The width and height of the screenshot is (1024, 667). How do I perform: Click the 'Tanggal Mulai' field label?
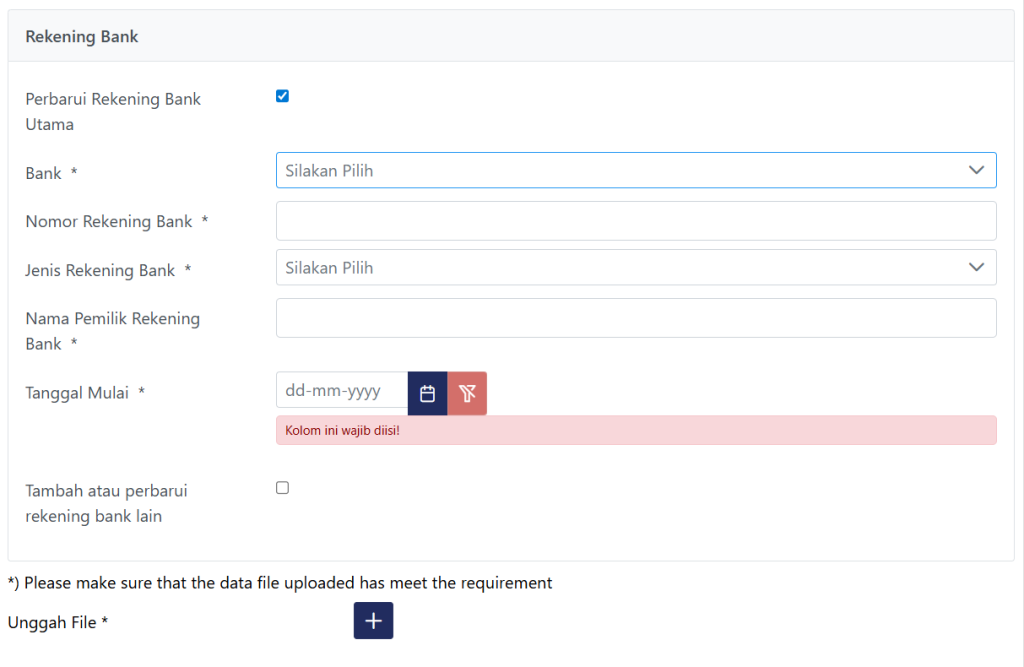(x=77, y=393)
